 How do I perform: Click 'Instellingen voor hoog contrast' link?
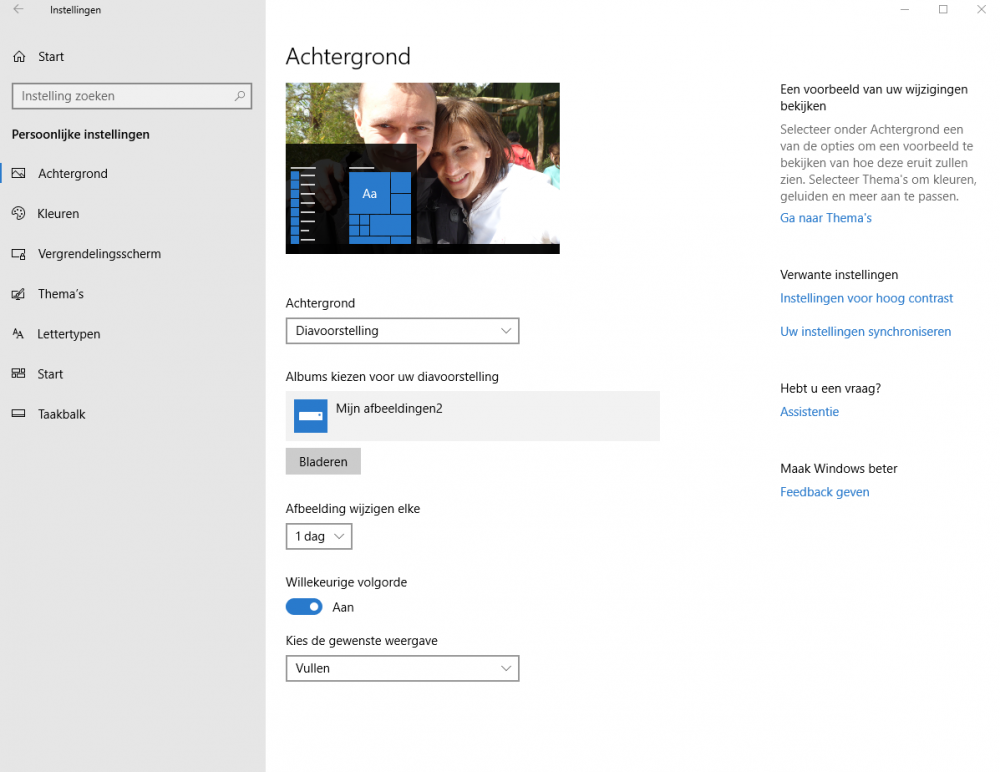tap(866, 298)
